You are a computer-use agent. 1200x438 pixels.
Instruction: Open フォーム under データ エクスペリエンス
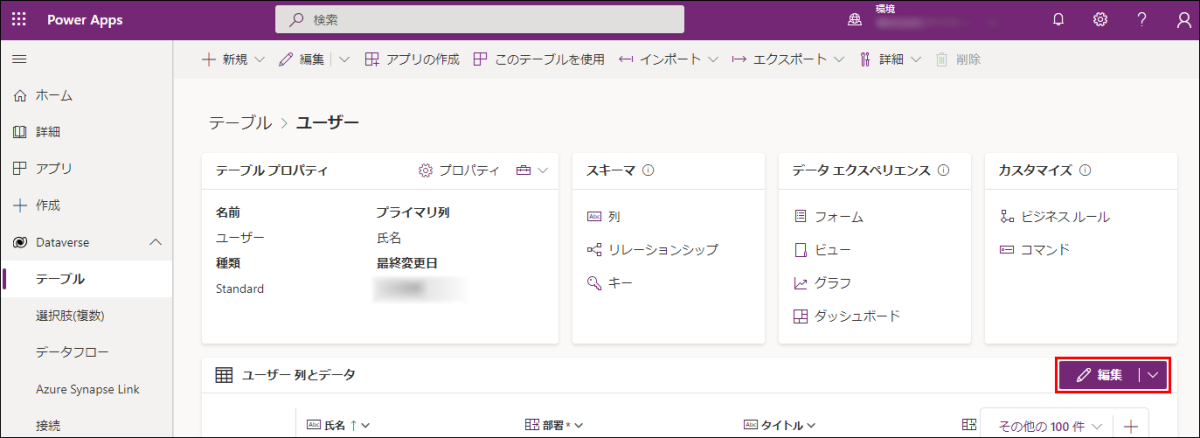(828, 216)
